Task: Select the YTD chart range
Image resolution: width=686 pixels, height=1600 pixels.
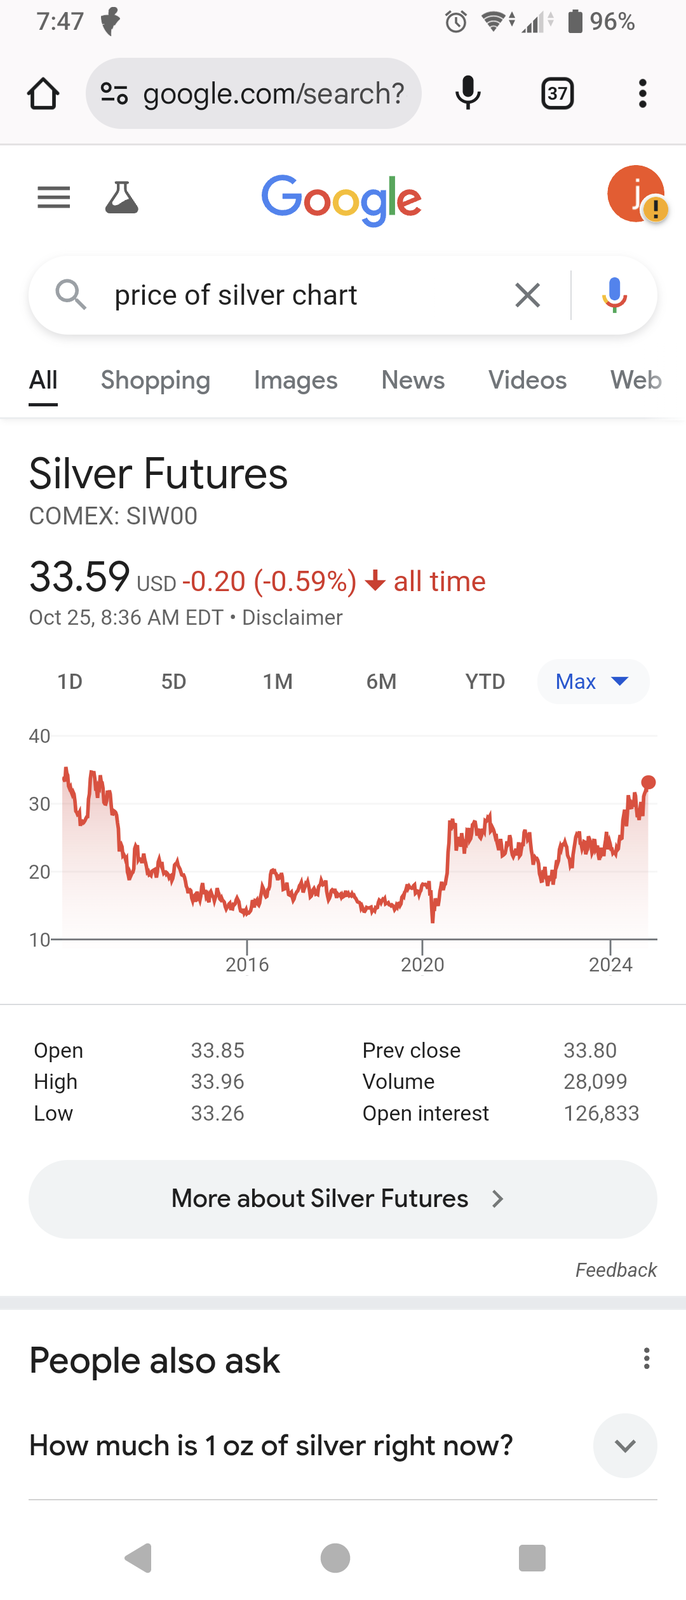Action: pyautogui.click(x=485, y=682)
